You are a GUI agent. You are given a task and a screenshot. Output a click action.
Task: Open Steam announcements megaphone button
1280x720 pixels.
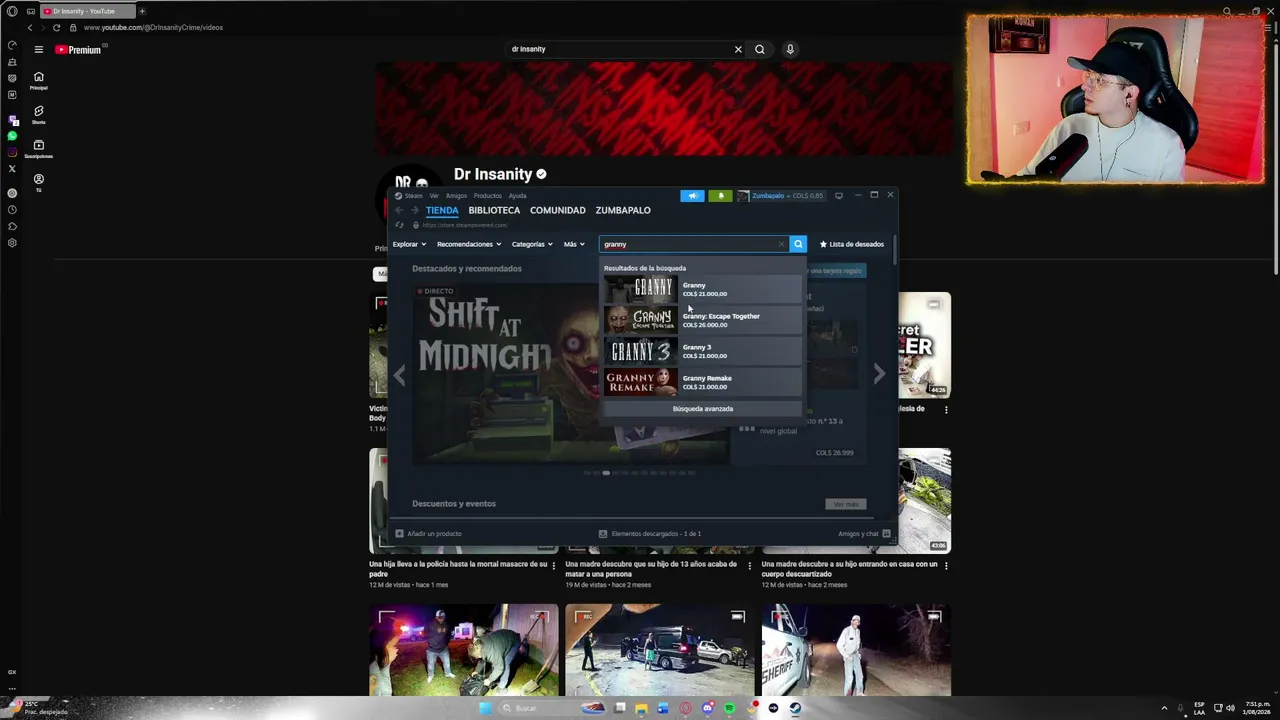pos(692,196)
